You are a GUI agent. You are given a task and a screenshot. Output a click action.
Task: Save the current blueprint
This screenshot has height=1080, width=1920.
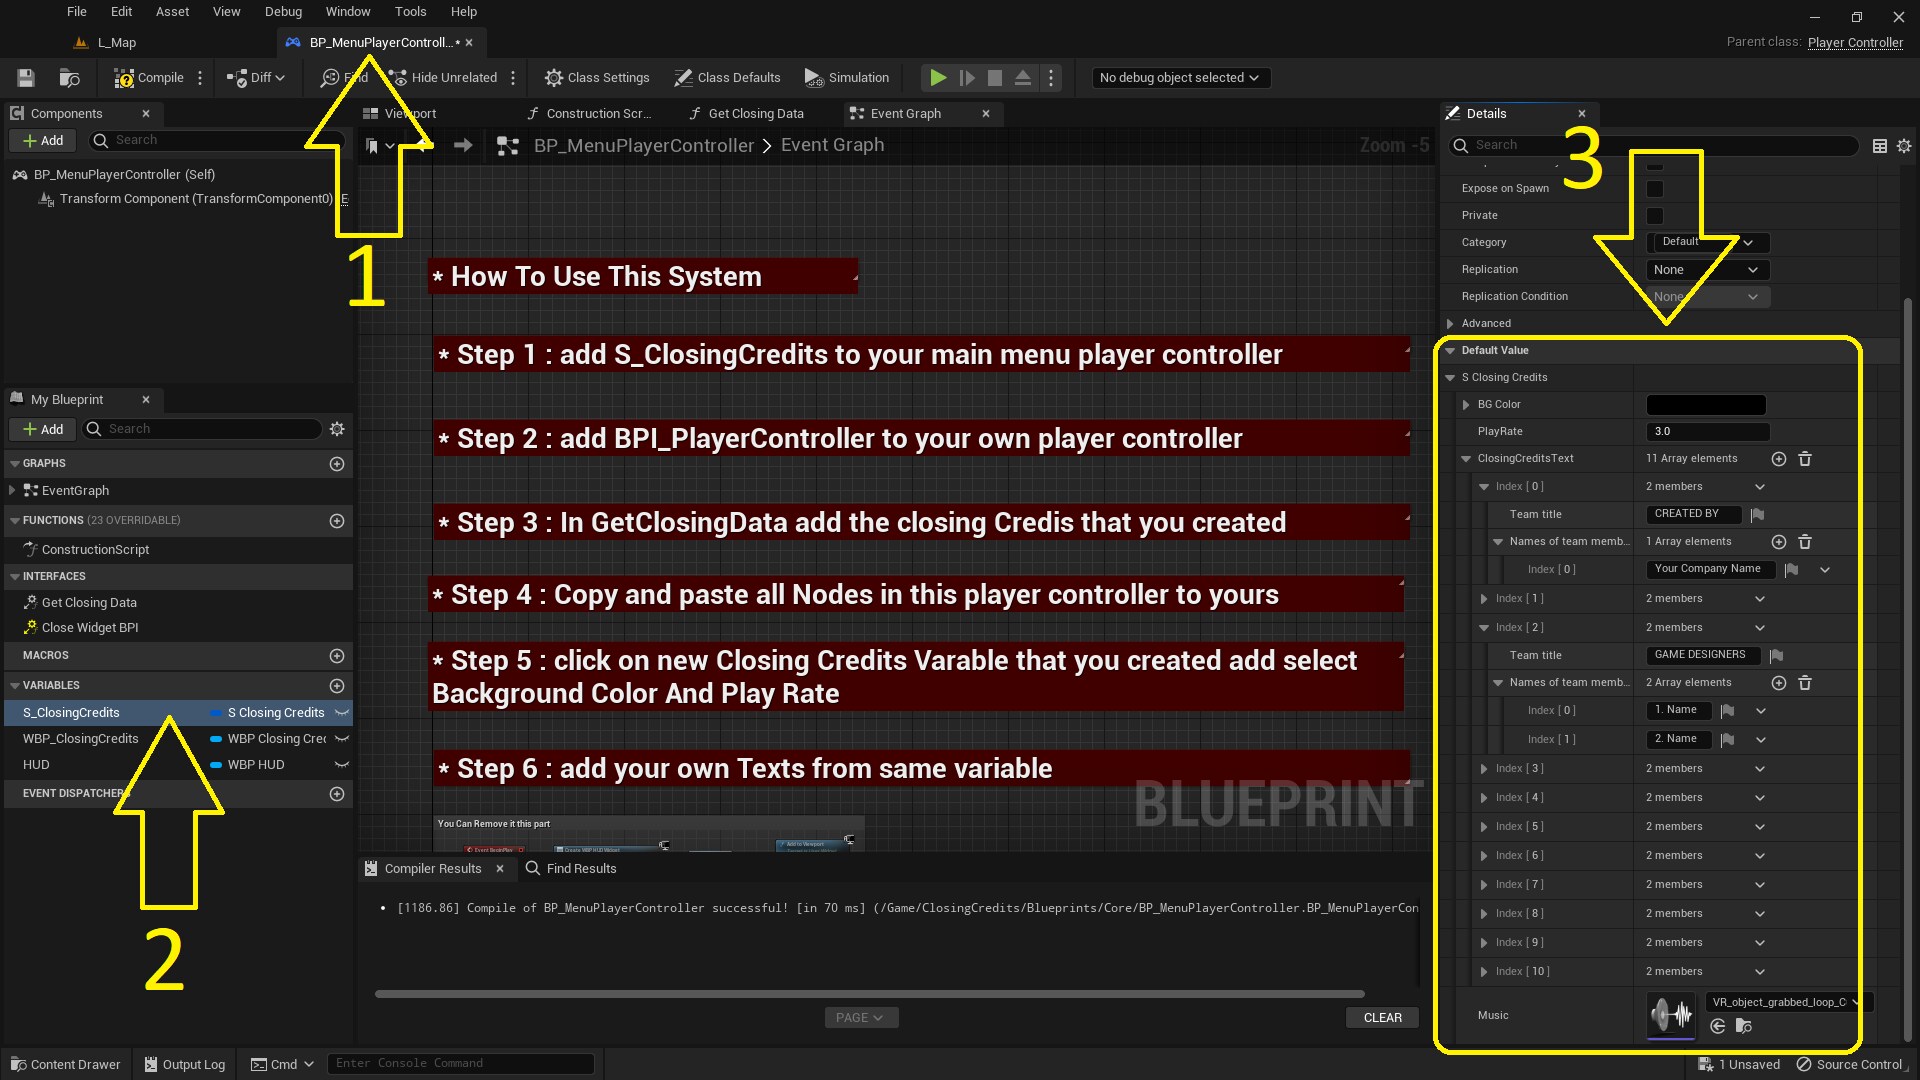click(x=26, y=77)
